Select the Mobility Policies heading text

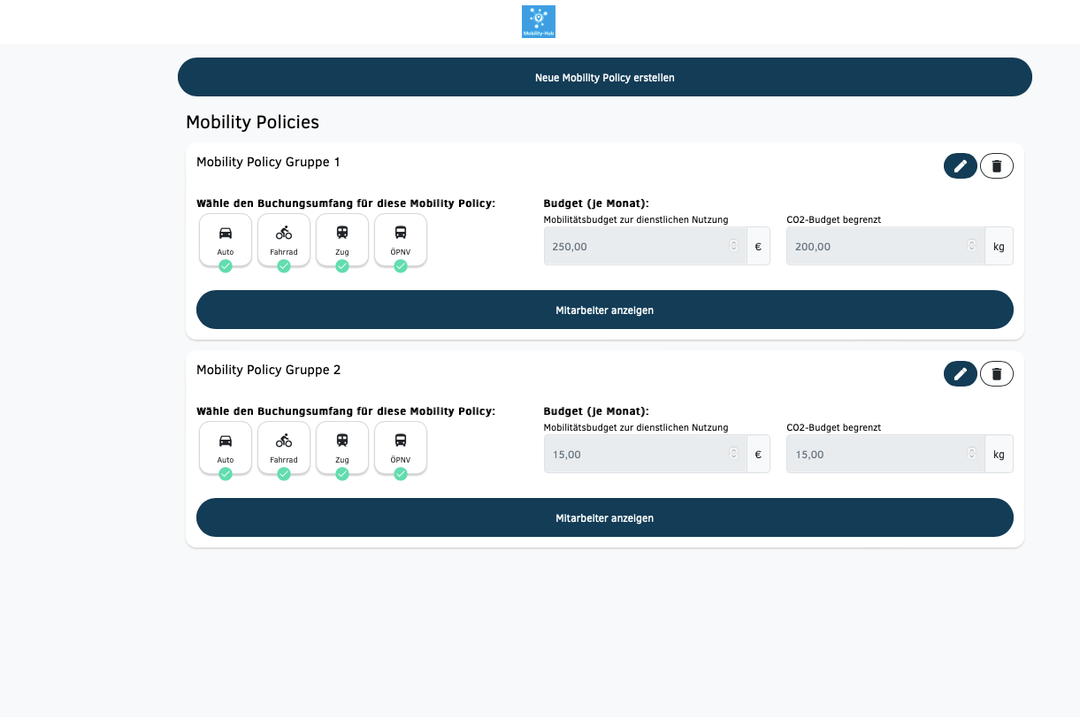tap(253, 122)
